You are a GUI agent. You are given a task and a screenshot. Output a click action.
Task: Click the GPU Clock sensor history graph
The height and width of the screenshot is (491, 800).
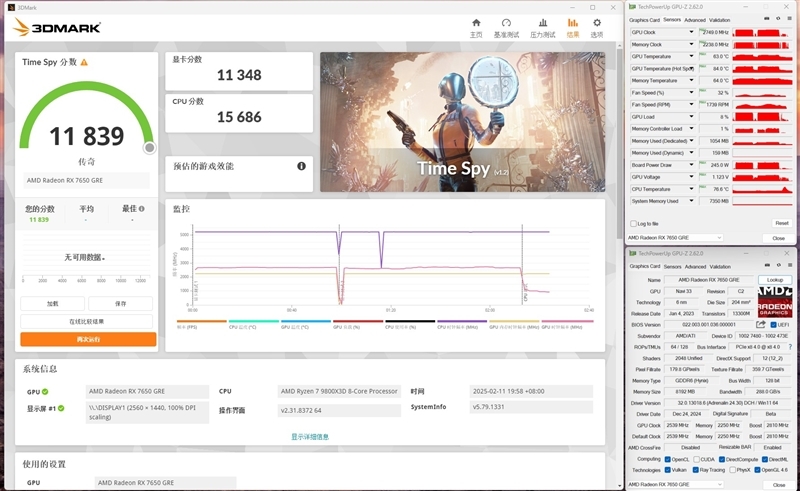point(763,32)
